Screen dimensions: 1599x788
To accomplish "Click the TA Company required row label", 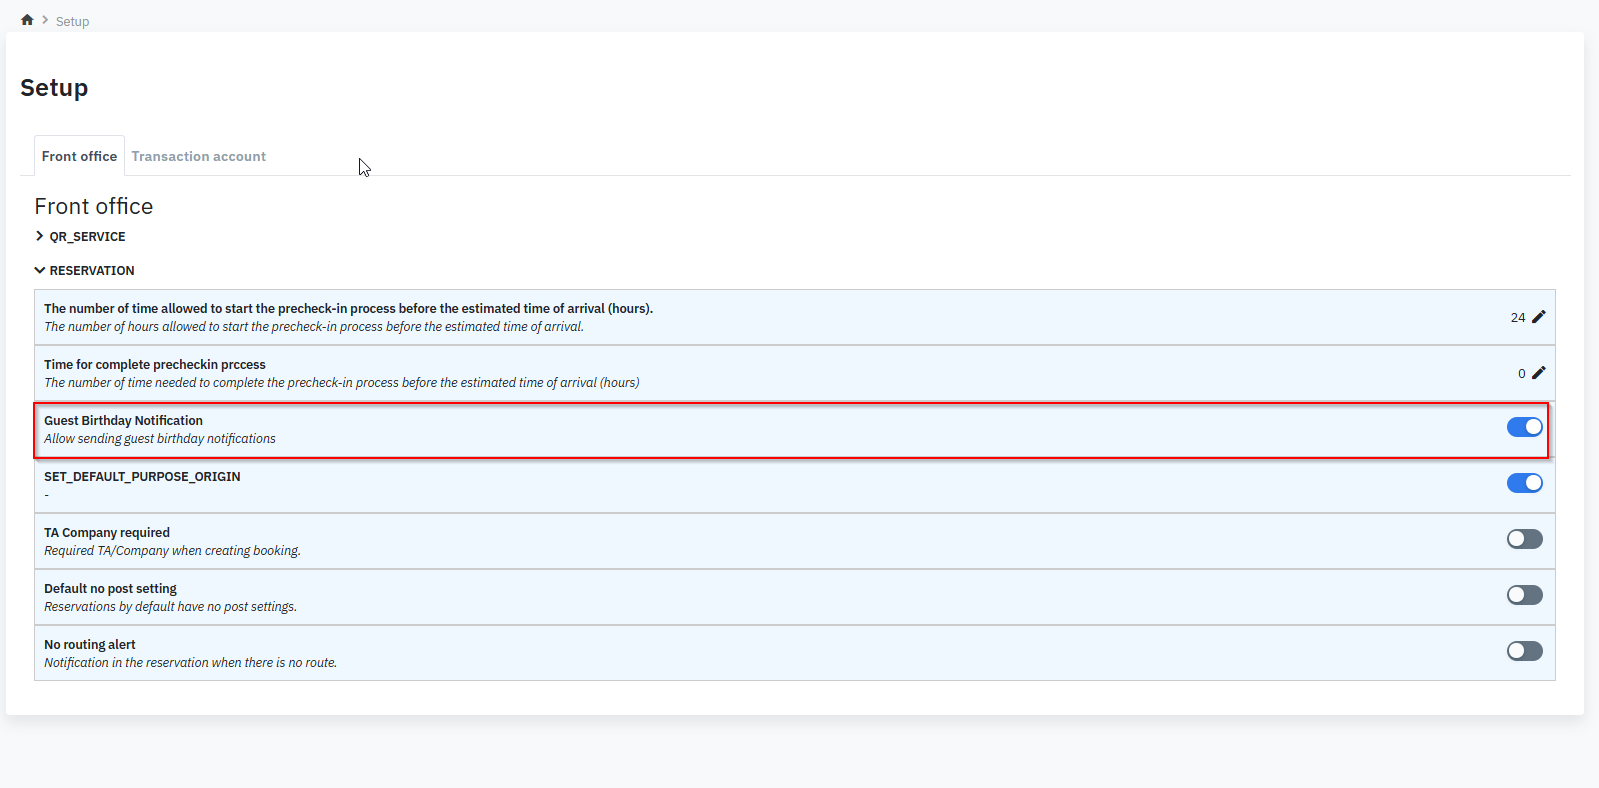I will click(x=107, y=533).
